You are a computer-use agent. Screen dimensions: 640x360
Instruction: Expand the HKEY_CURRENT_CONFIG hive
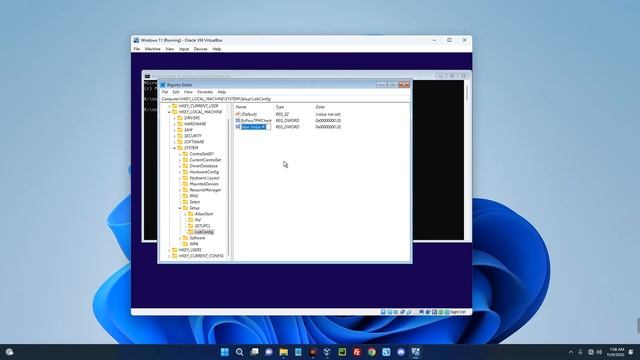[169, 256]
